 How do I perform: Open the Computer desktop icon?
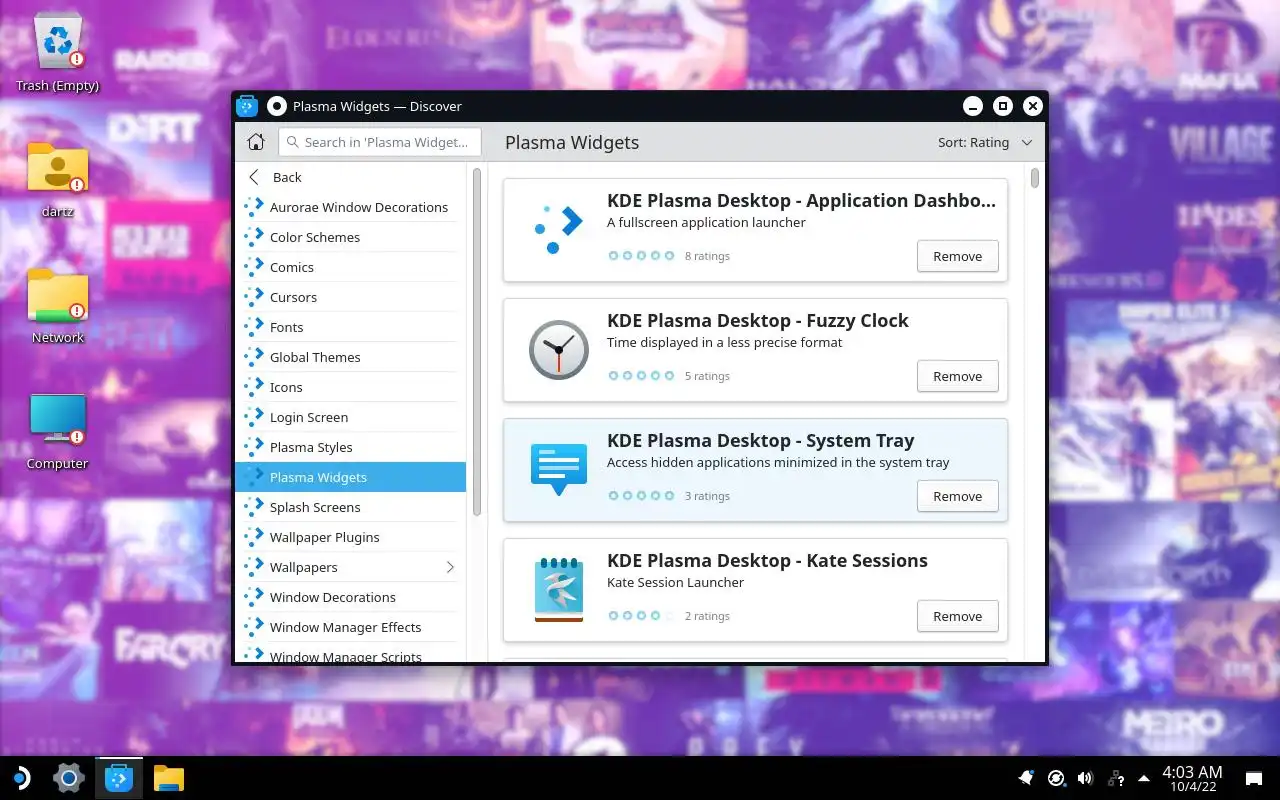[58, 419]
